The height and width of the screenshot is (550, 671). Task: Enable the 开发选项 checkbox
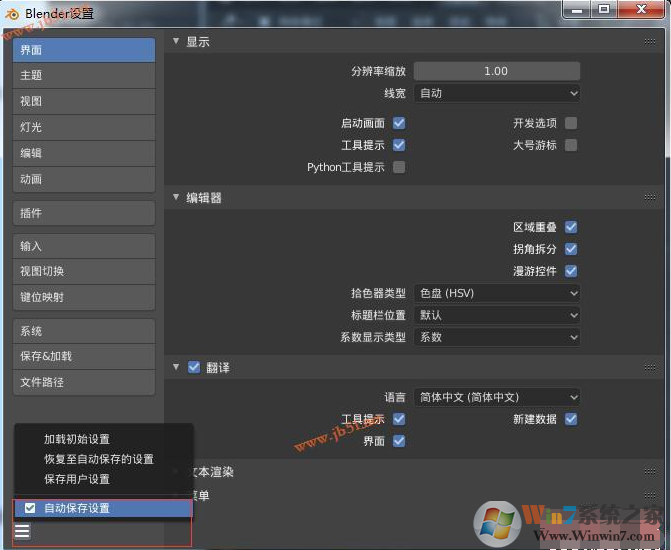click(571, 123)
